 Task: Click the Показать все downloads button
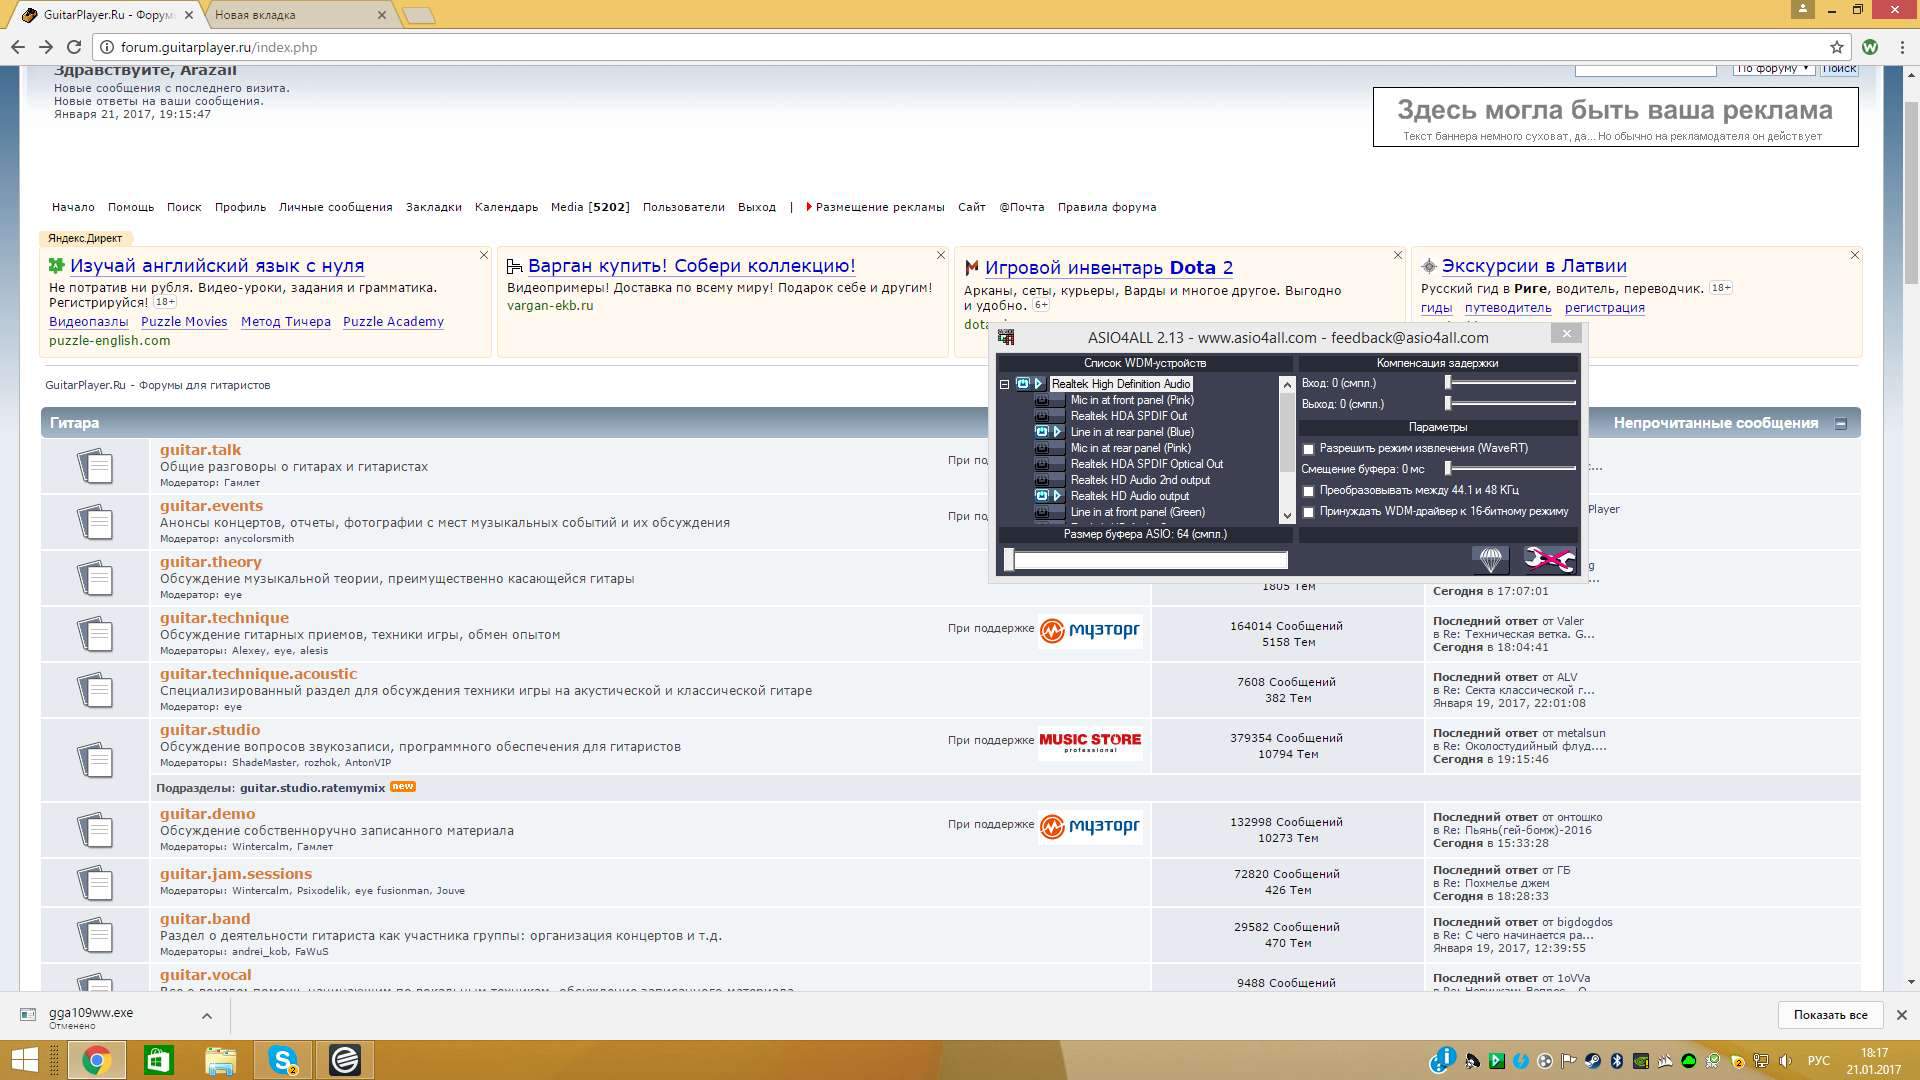tap(1830, 1015)
